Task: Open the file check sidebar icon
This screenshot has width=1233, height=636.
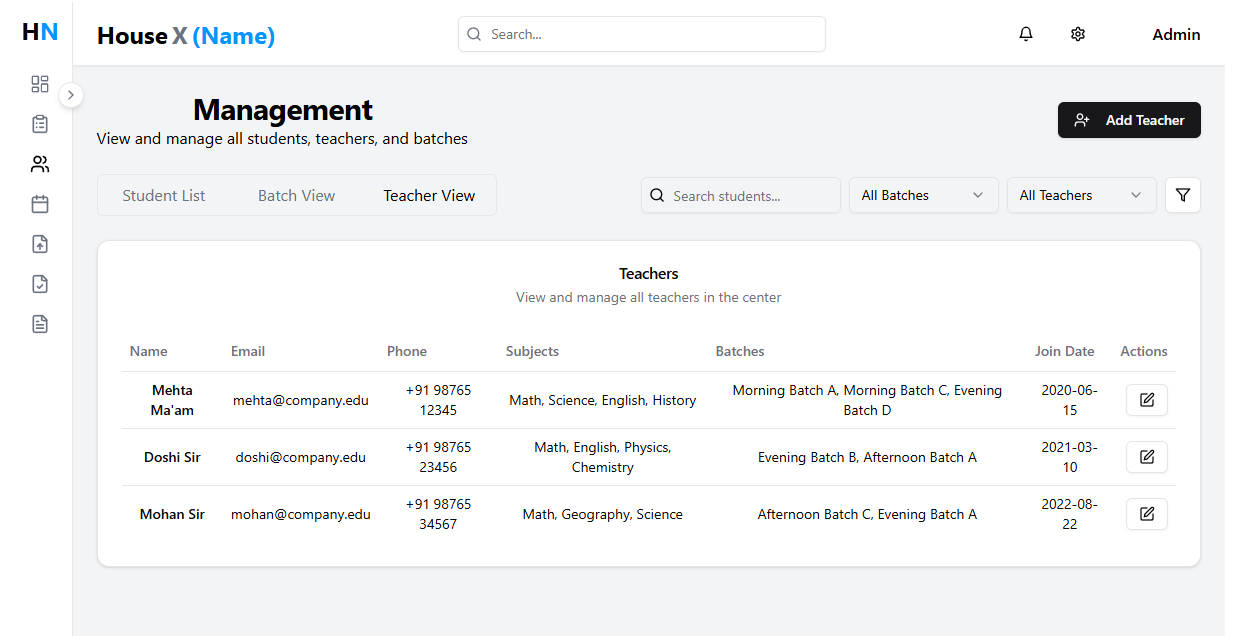Action: click(40, 284)
